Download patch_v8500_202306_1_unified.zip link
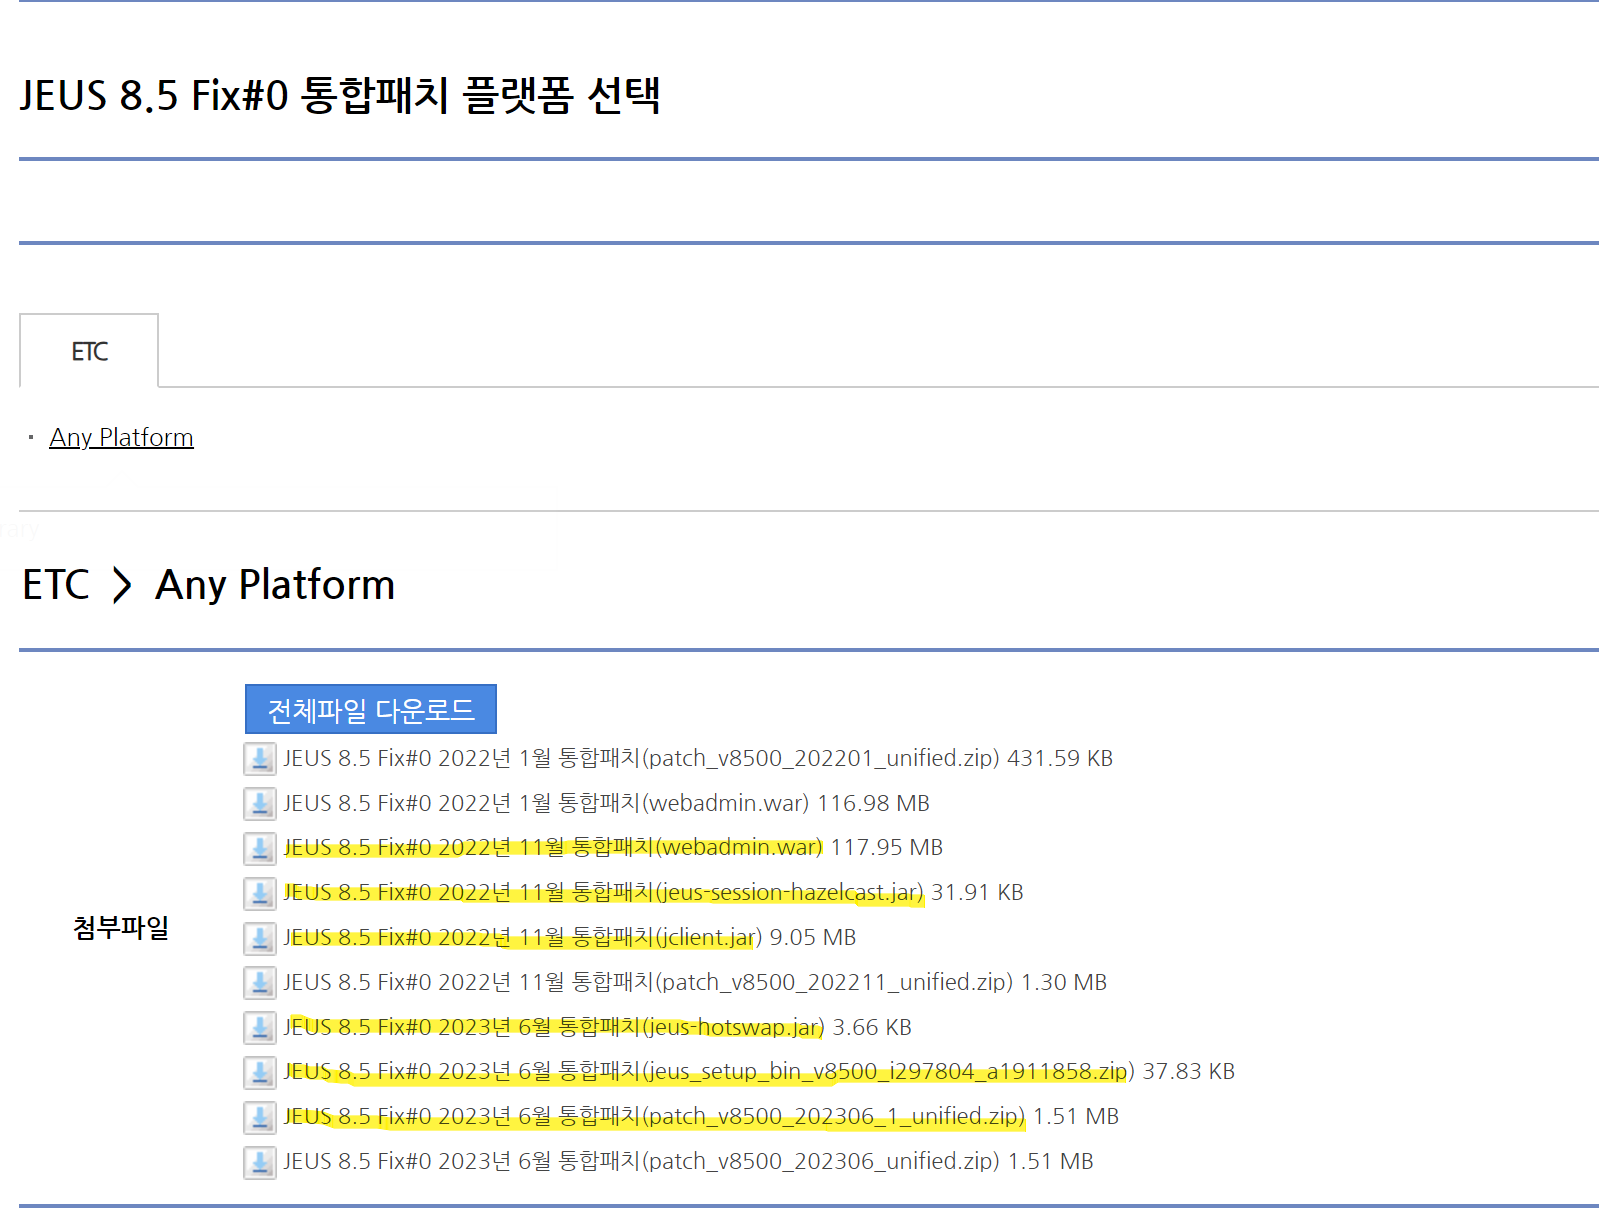The height and width of the screenshot is (1220, 1603). [x=701, y=1117]
